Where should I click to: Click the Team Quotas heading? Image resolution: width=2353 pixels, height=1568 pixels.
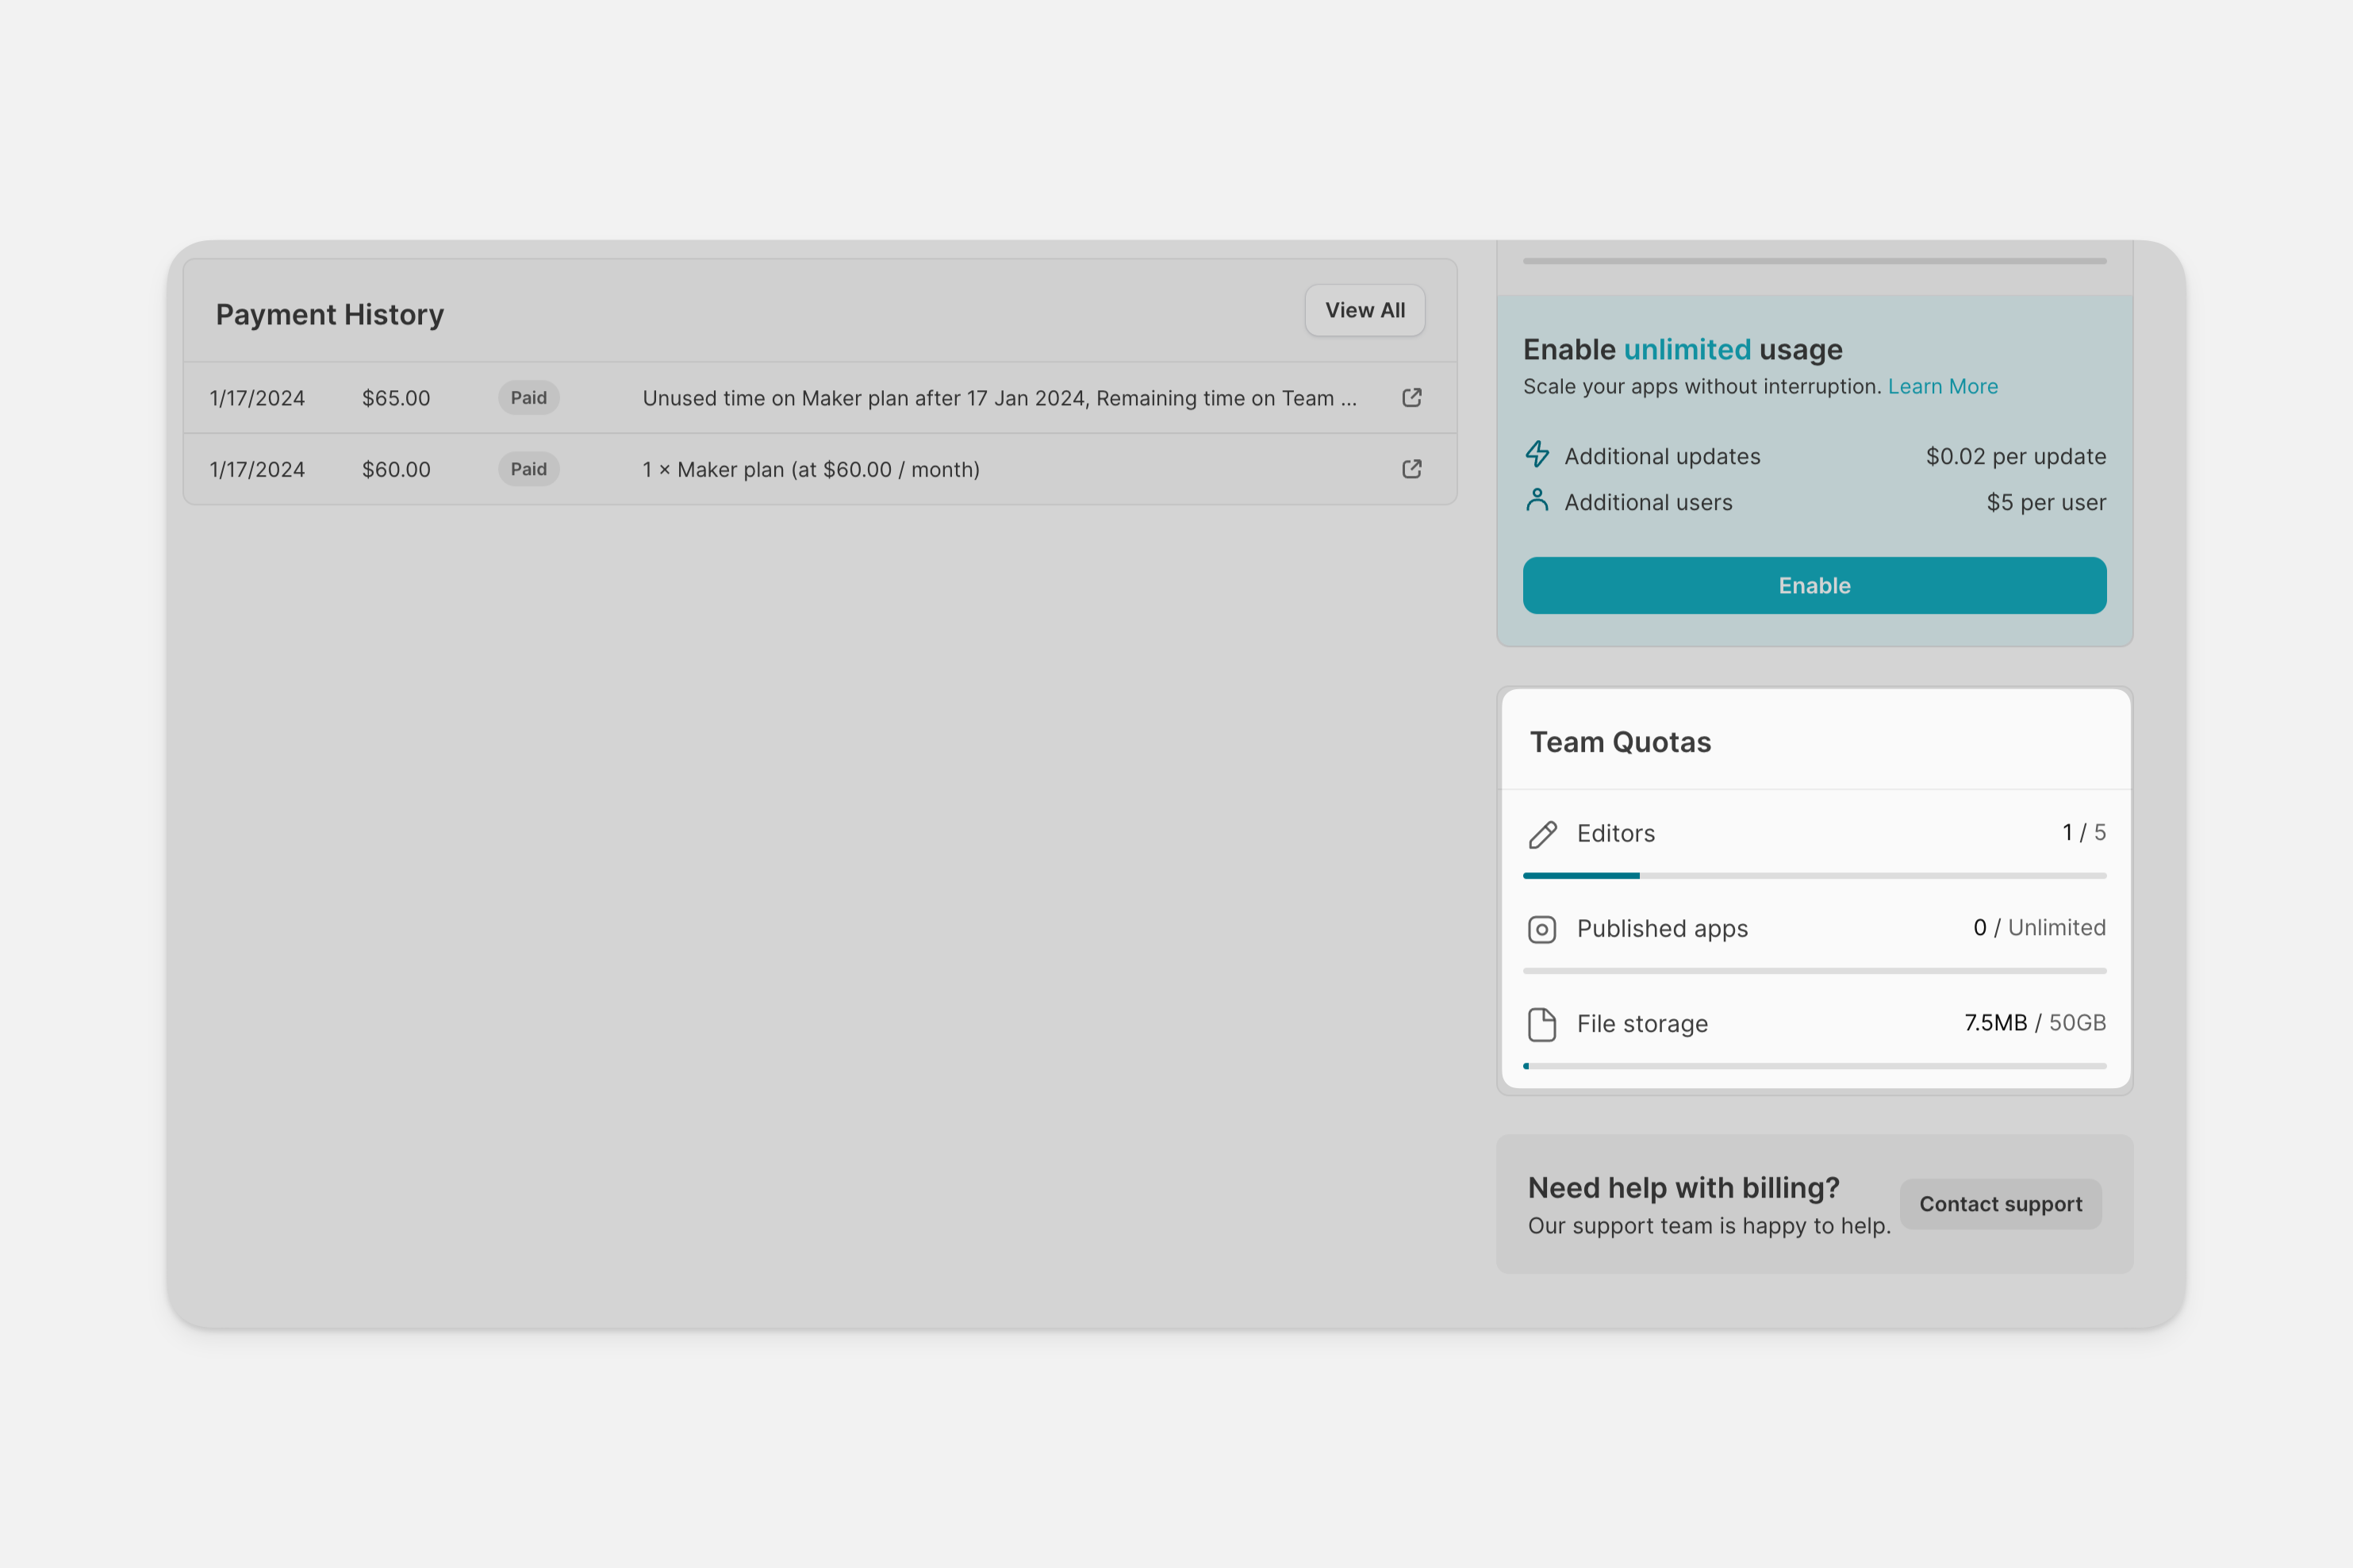[x=1620, y=742]
